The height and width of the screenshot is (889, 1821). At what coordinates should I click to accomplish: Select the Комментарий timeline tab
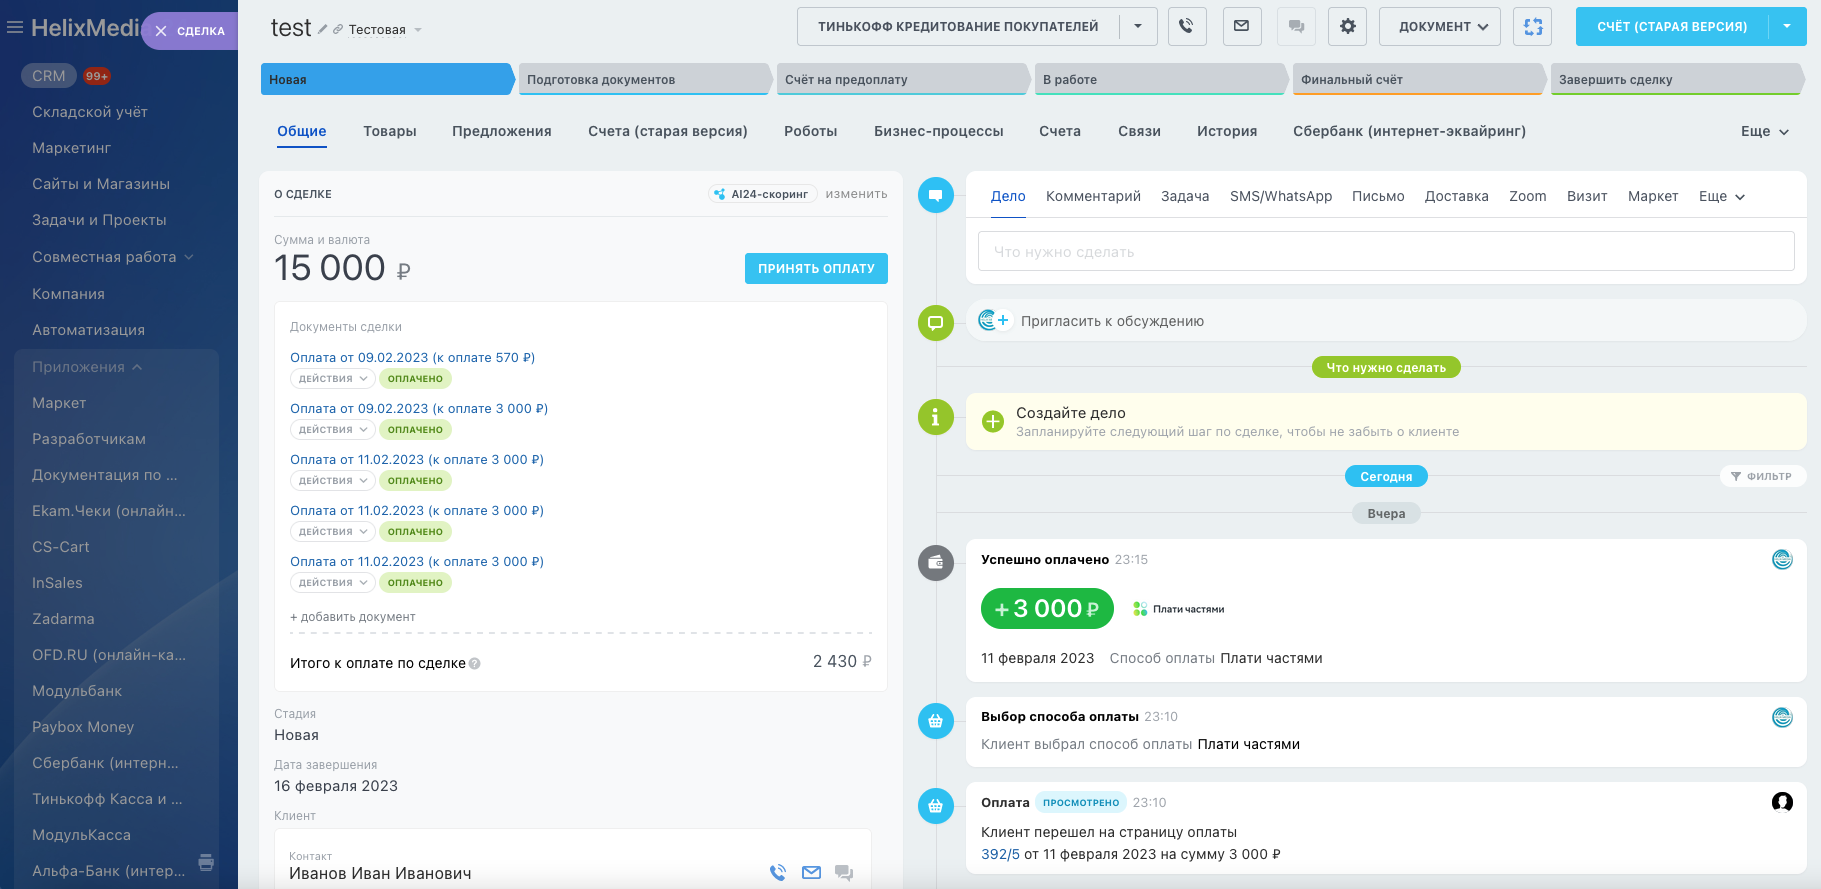pos(1093,196)
